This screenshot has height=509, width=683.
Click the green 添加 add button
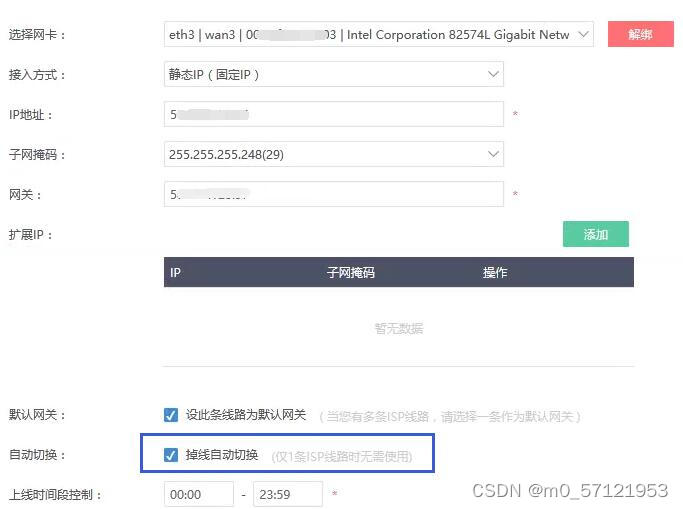595,234
